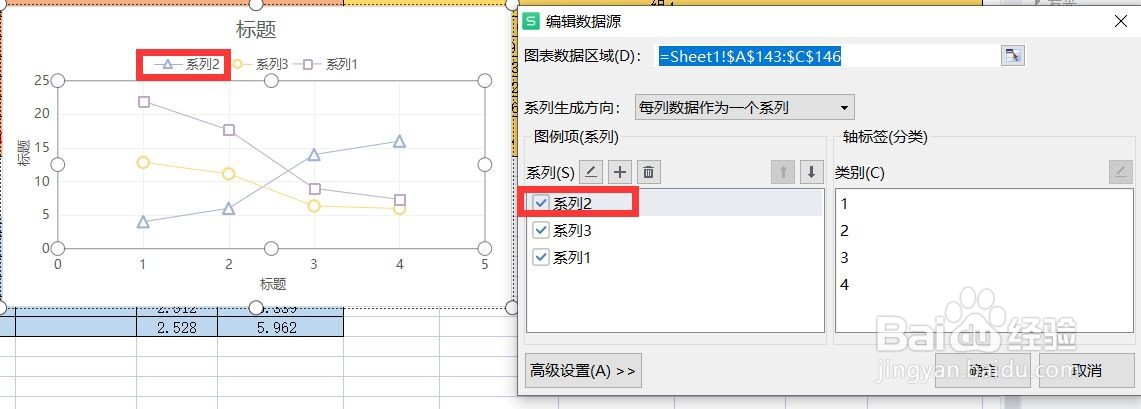This screenshot has height=409, width=1141.
Task: Click the add series plus icon
Action: (x=620, y=172)
